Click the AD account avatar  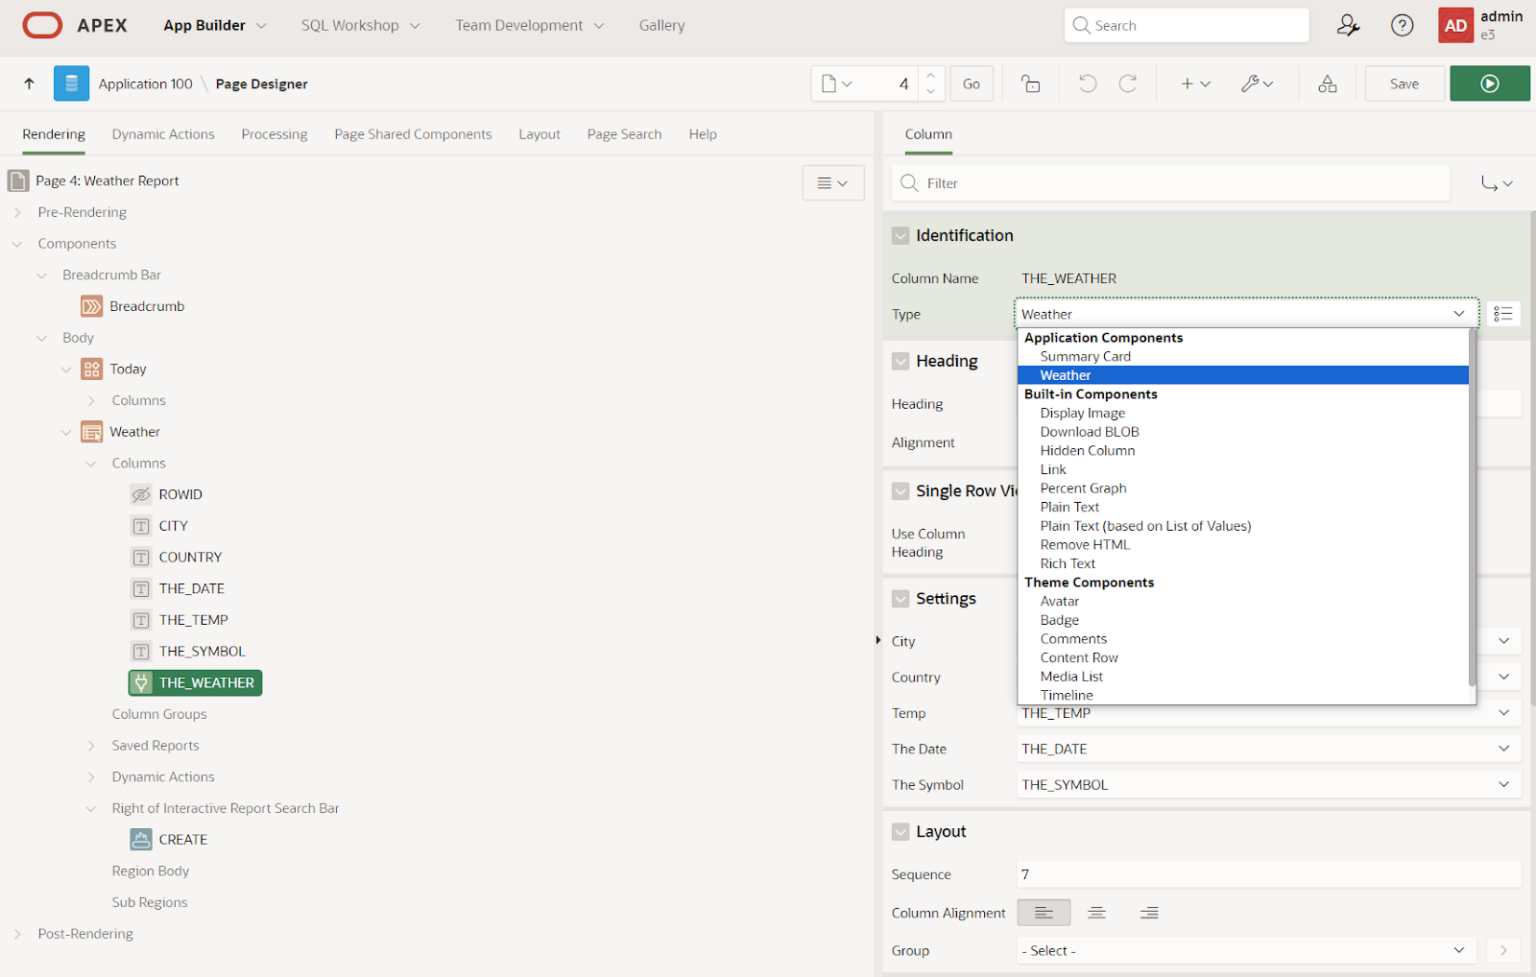[x=1456, y=25]
